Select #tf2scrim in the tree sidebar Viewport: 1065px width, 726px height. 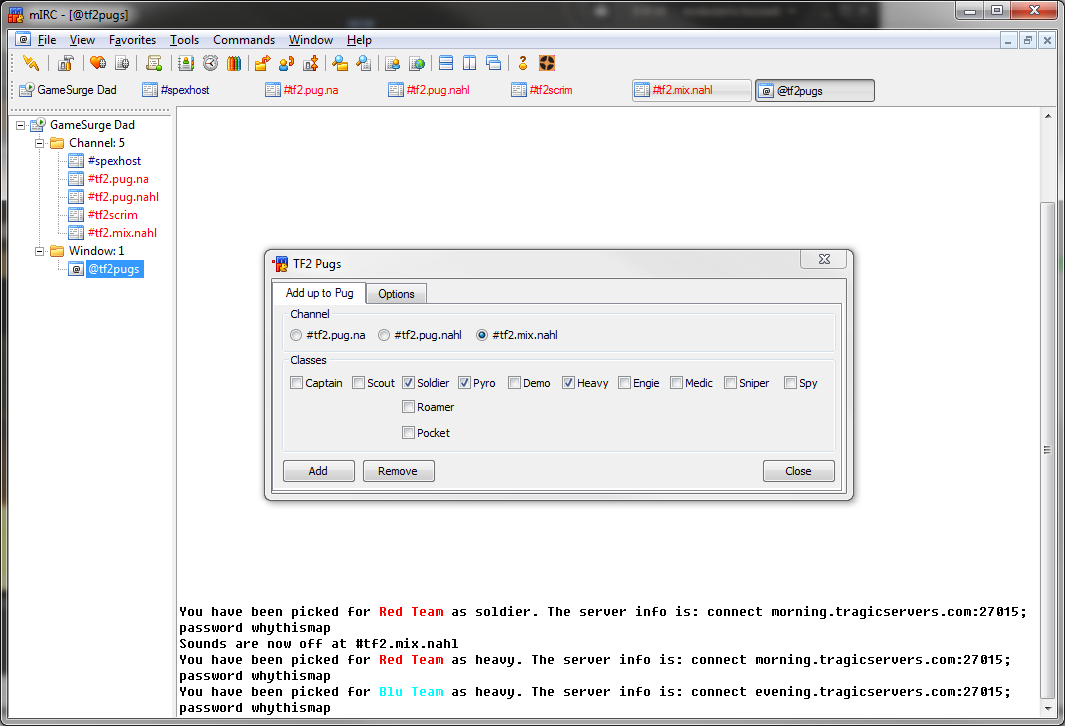(x=112, y=215)
